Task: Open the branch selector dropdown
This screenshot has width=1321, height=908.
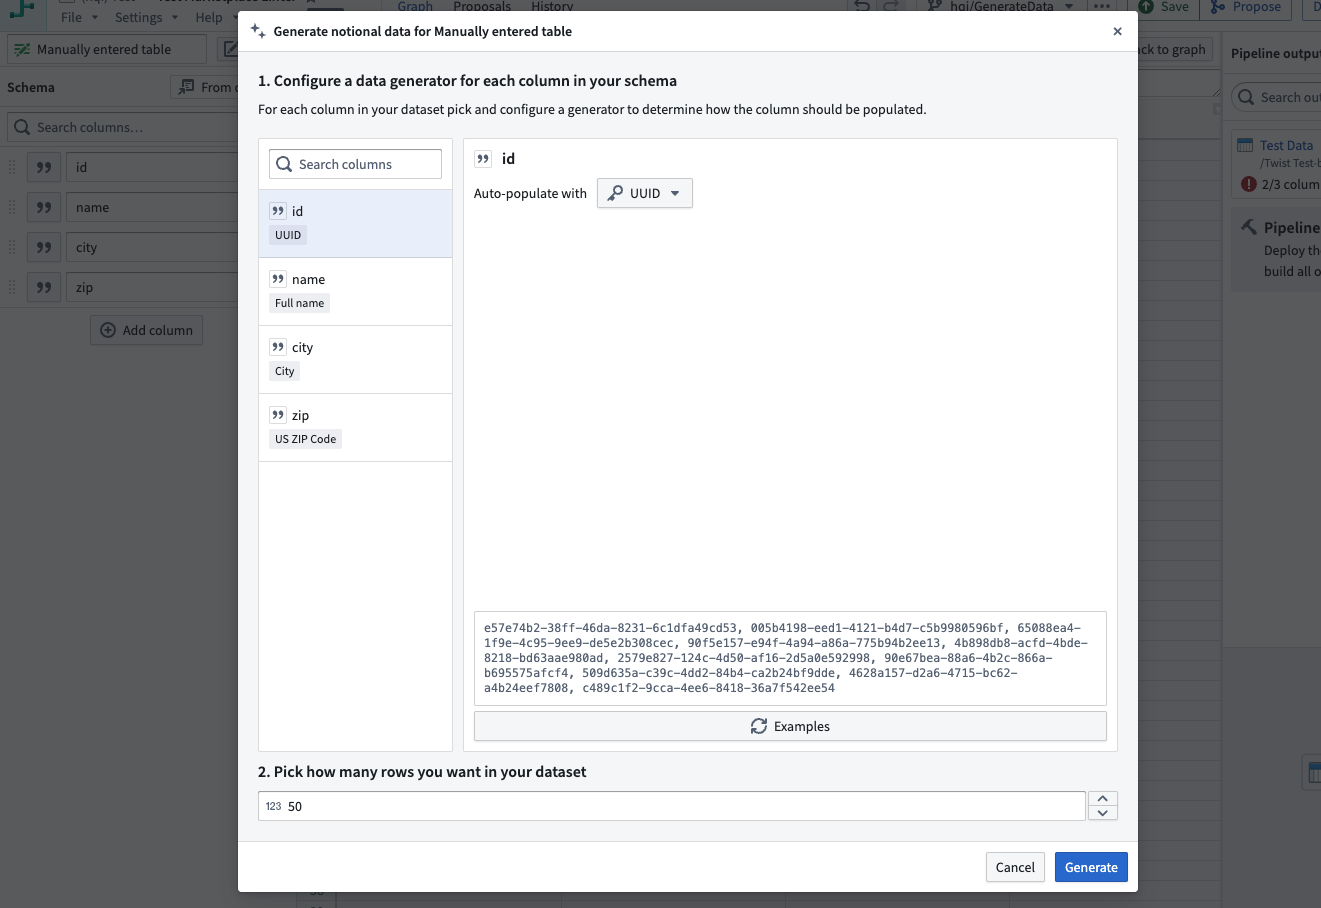Action: [1000, 7]
